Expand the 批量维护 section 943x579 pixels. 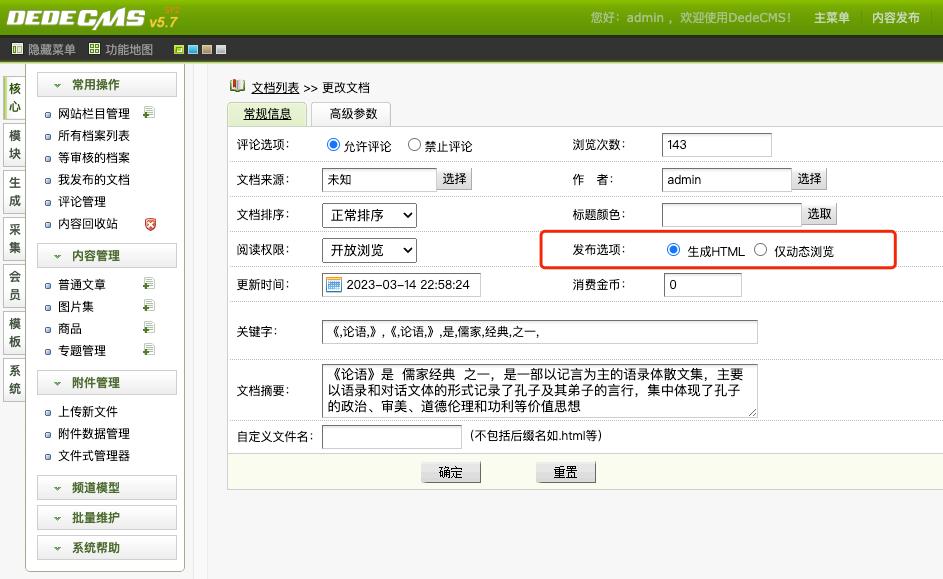coord(107,518)
